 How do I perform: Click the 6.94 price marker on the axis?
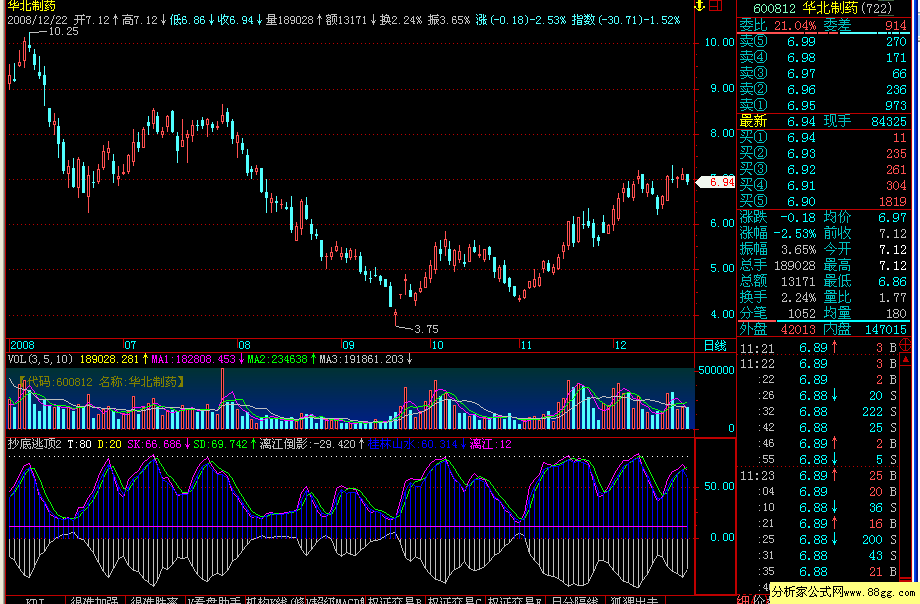(716, 182)
